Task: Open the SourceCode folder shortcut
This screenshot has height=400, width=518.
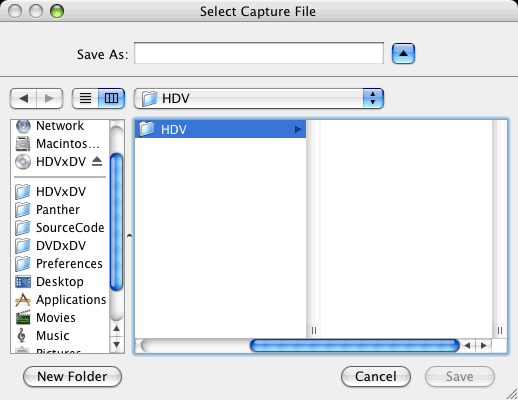Action: 60,228
